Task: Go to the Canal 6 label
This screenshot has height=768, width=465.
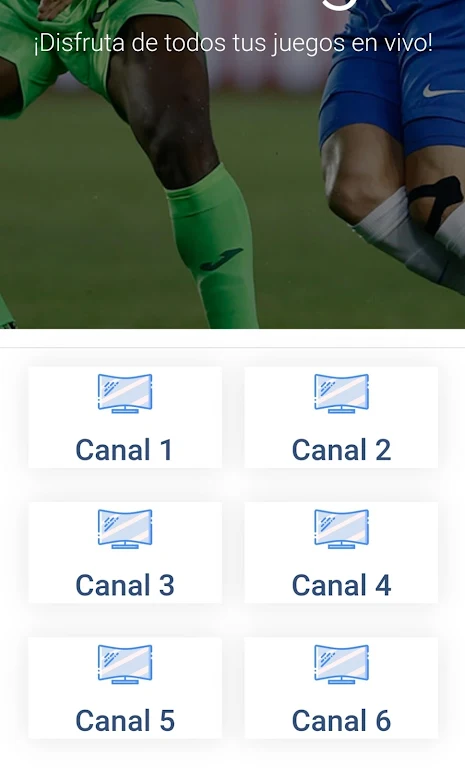Action: (x=342, y=720)
